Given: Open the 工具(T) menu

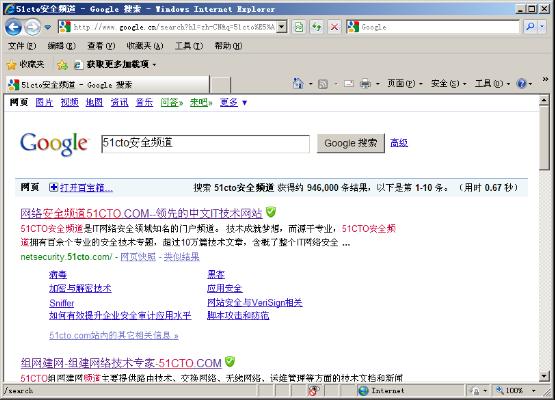Looking at the screenshot, I should pos(189,46).
